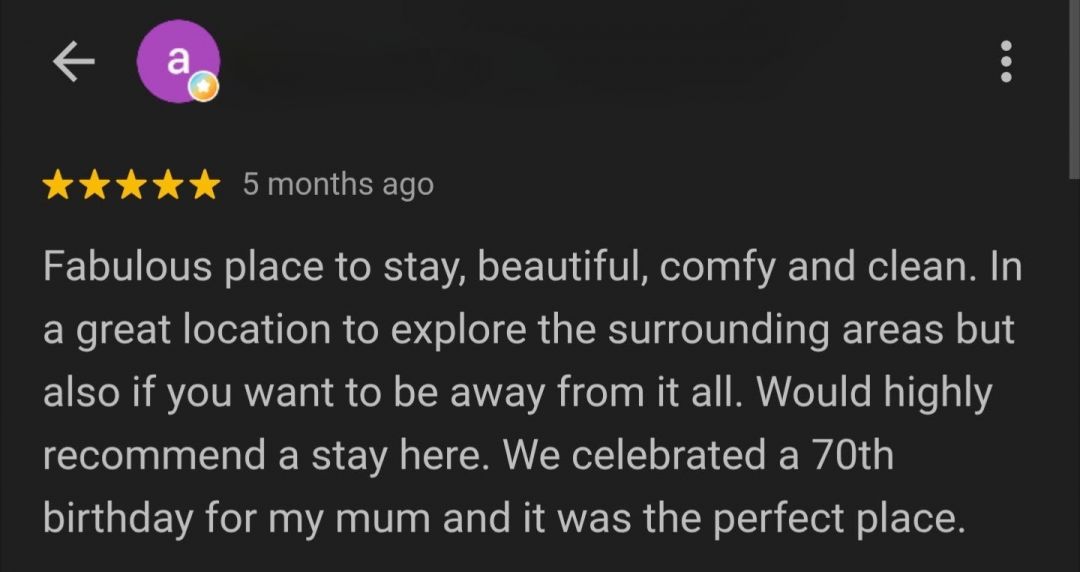The image size is (1080, 572).
Task: Click the line starting "Fabulous place to stay"
Action: coord(532,267)
